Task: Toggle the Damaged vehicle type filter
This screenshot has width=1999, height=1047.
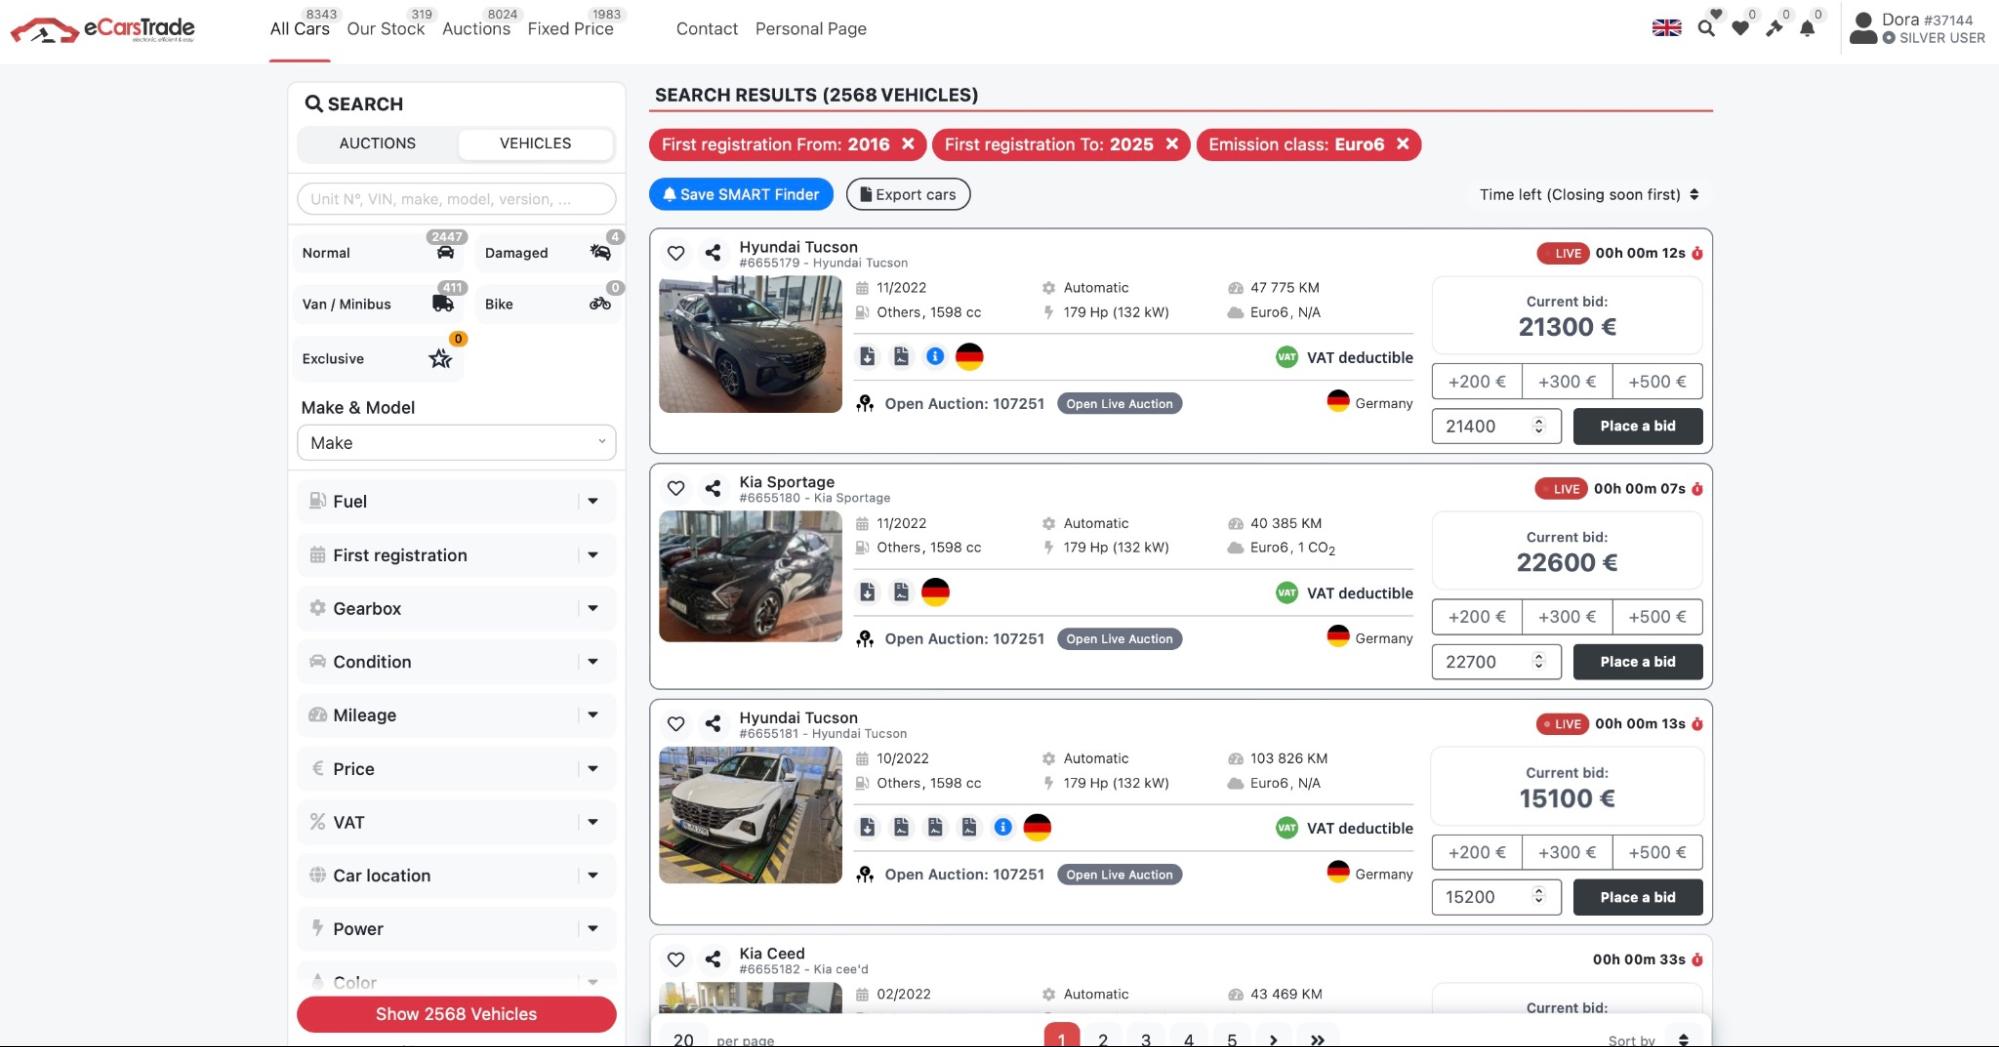Action: [547, 253]
